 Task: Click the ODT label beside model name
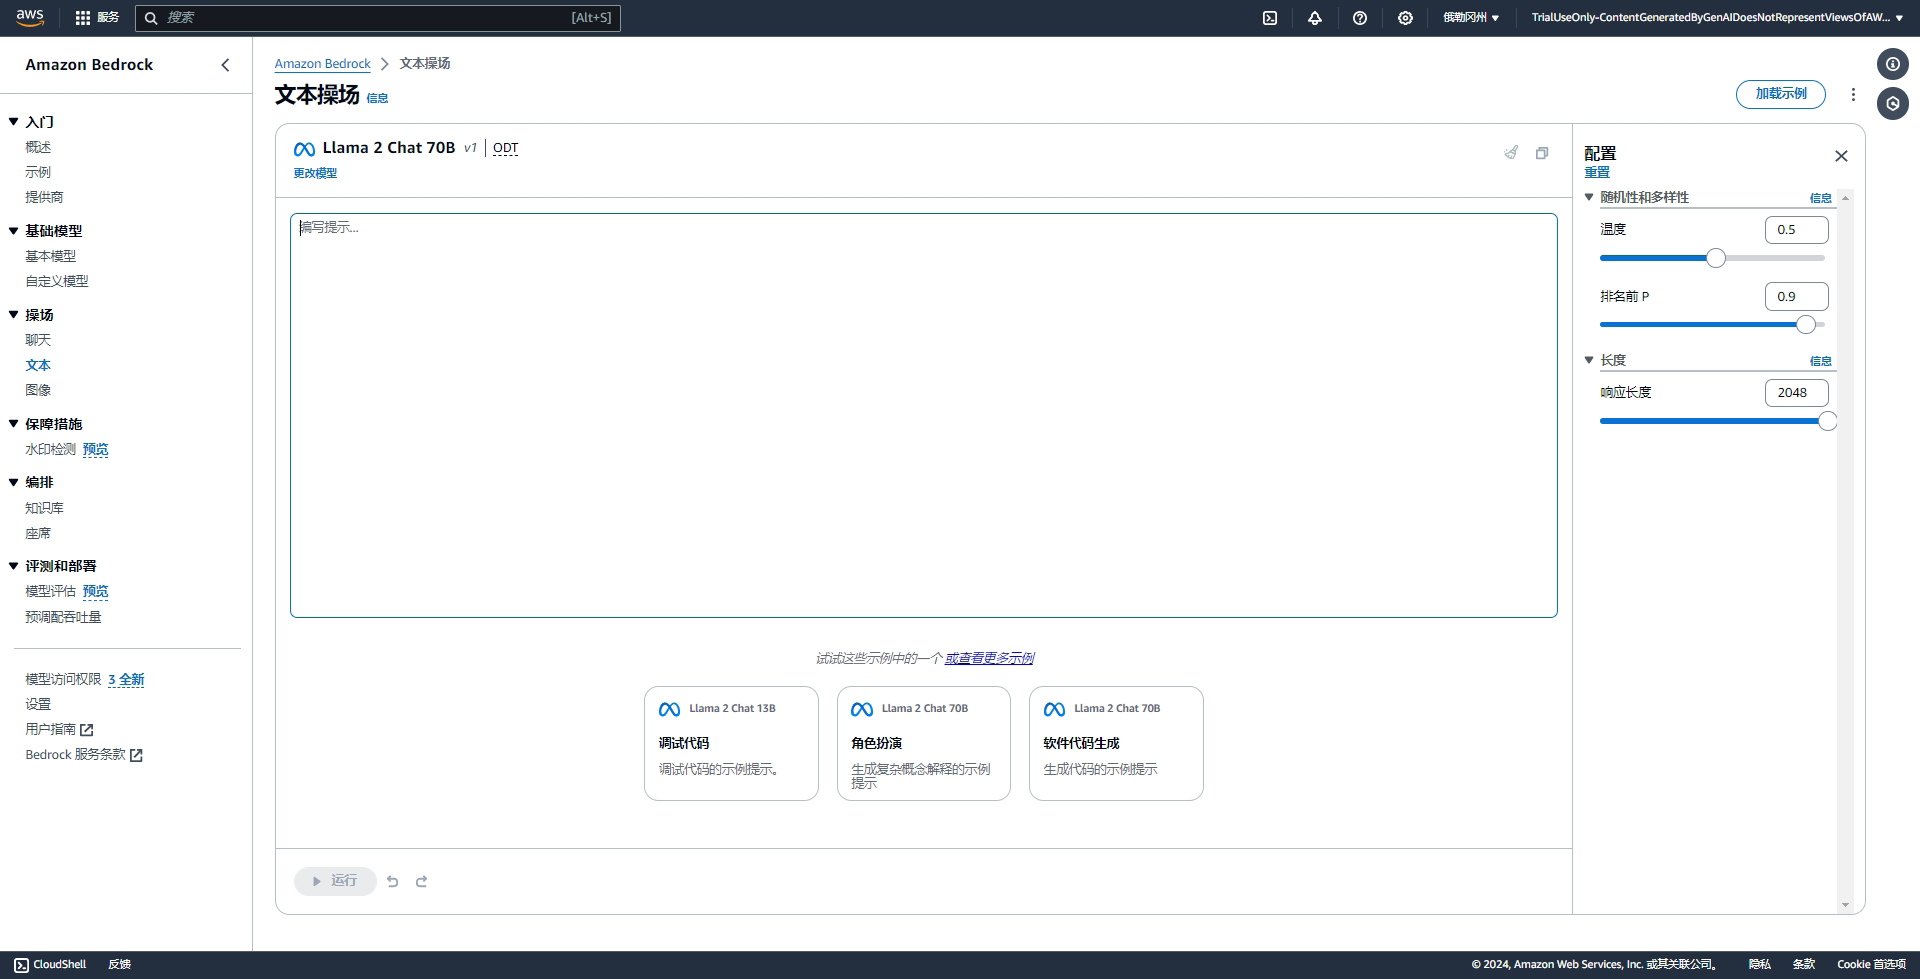pyautogui.click(x=505, y=148)
